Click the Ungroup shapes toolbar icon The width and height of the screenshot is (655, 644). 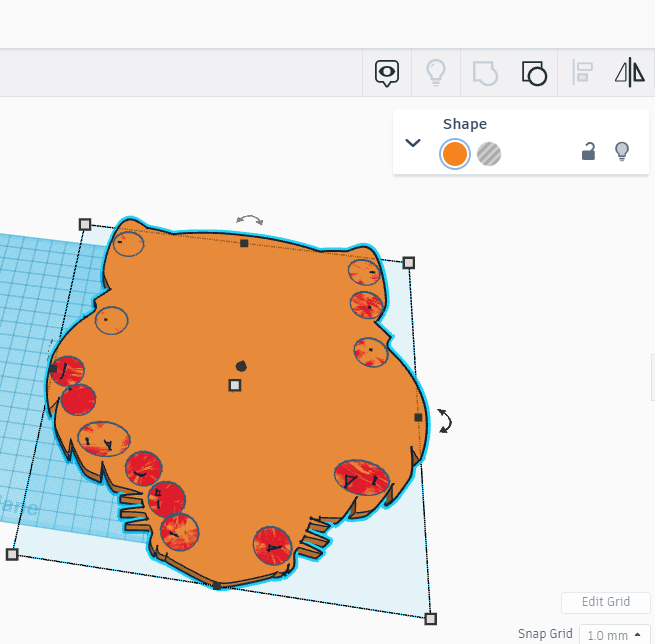(534, 74)
